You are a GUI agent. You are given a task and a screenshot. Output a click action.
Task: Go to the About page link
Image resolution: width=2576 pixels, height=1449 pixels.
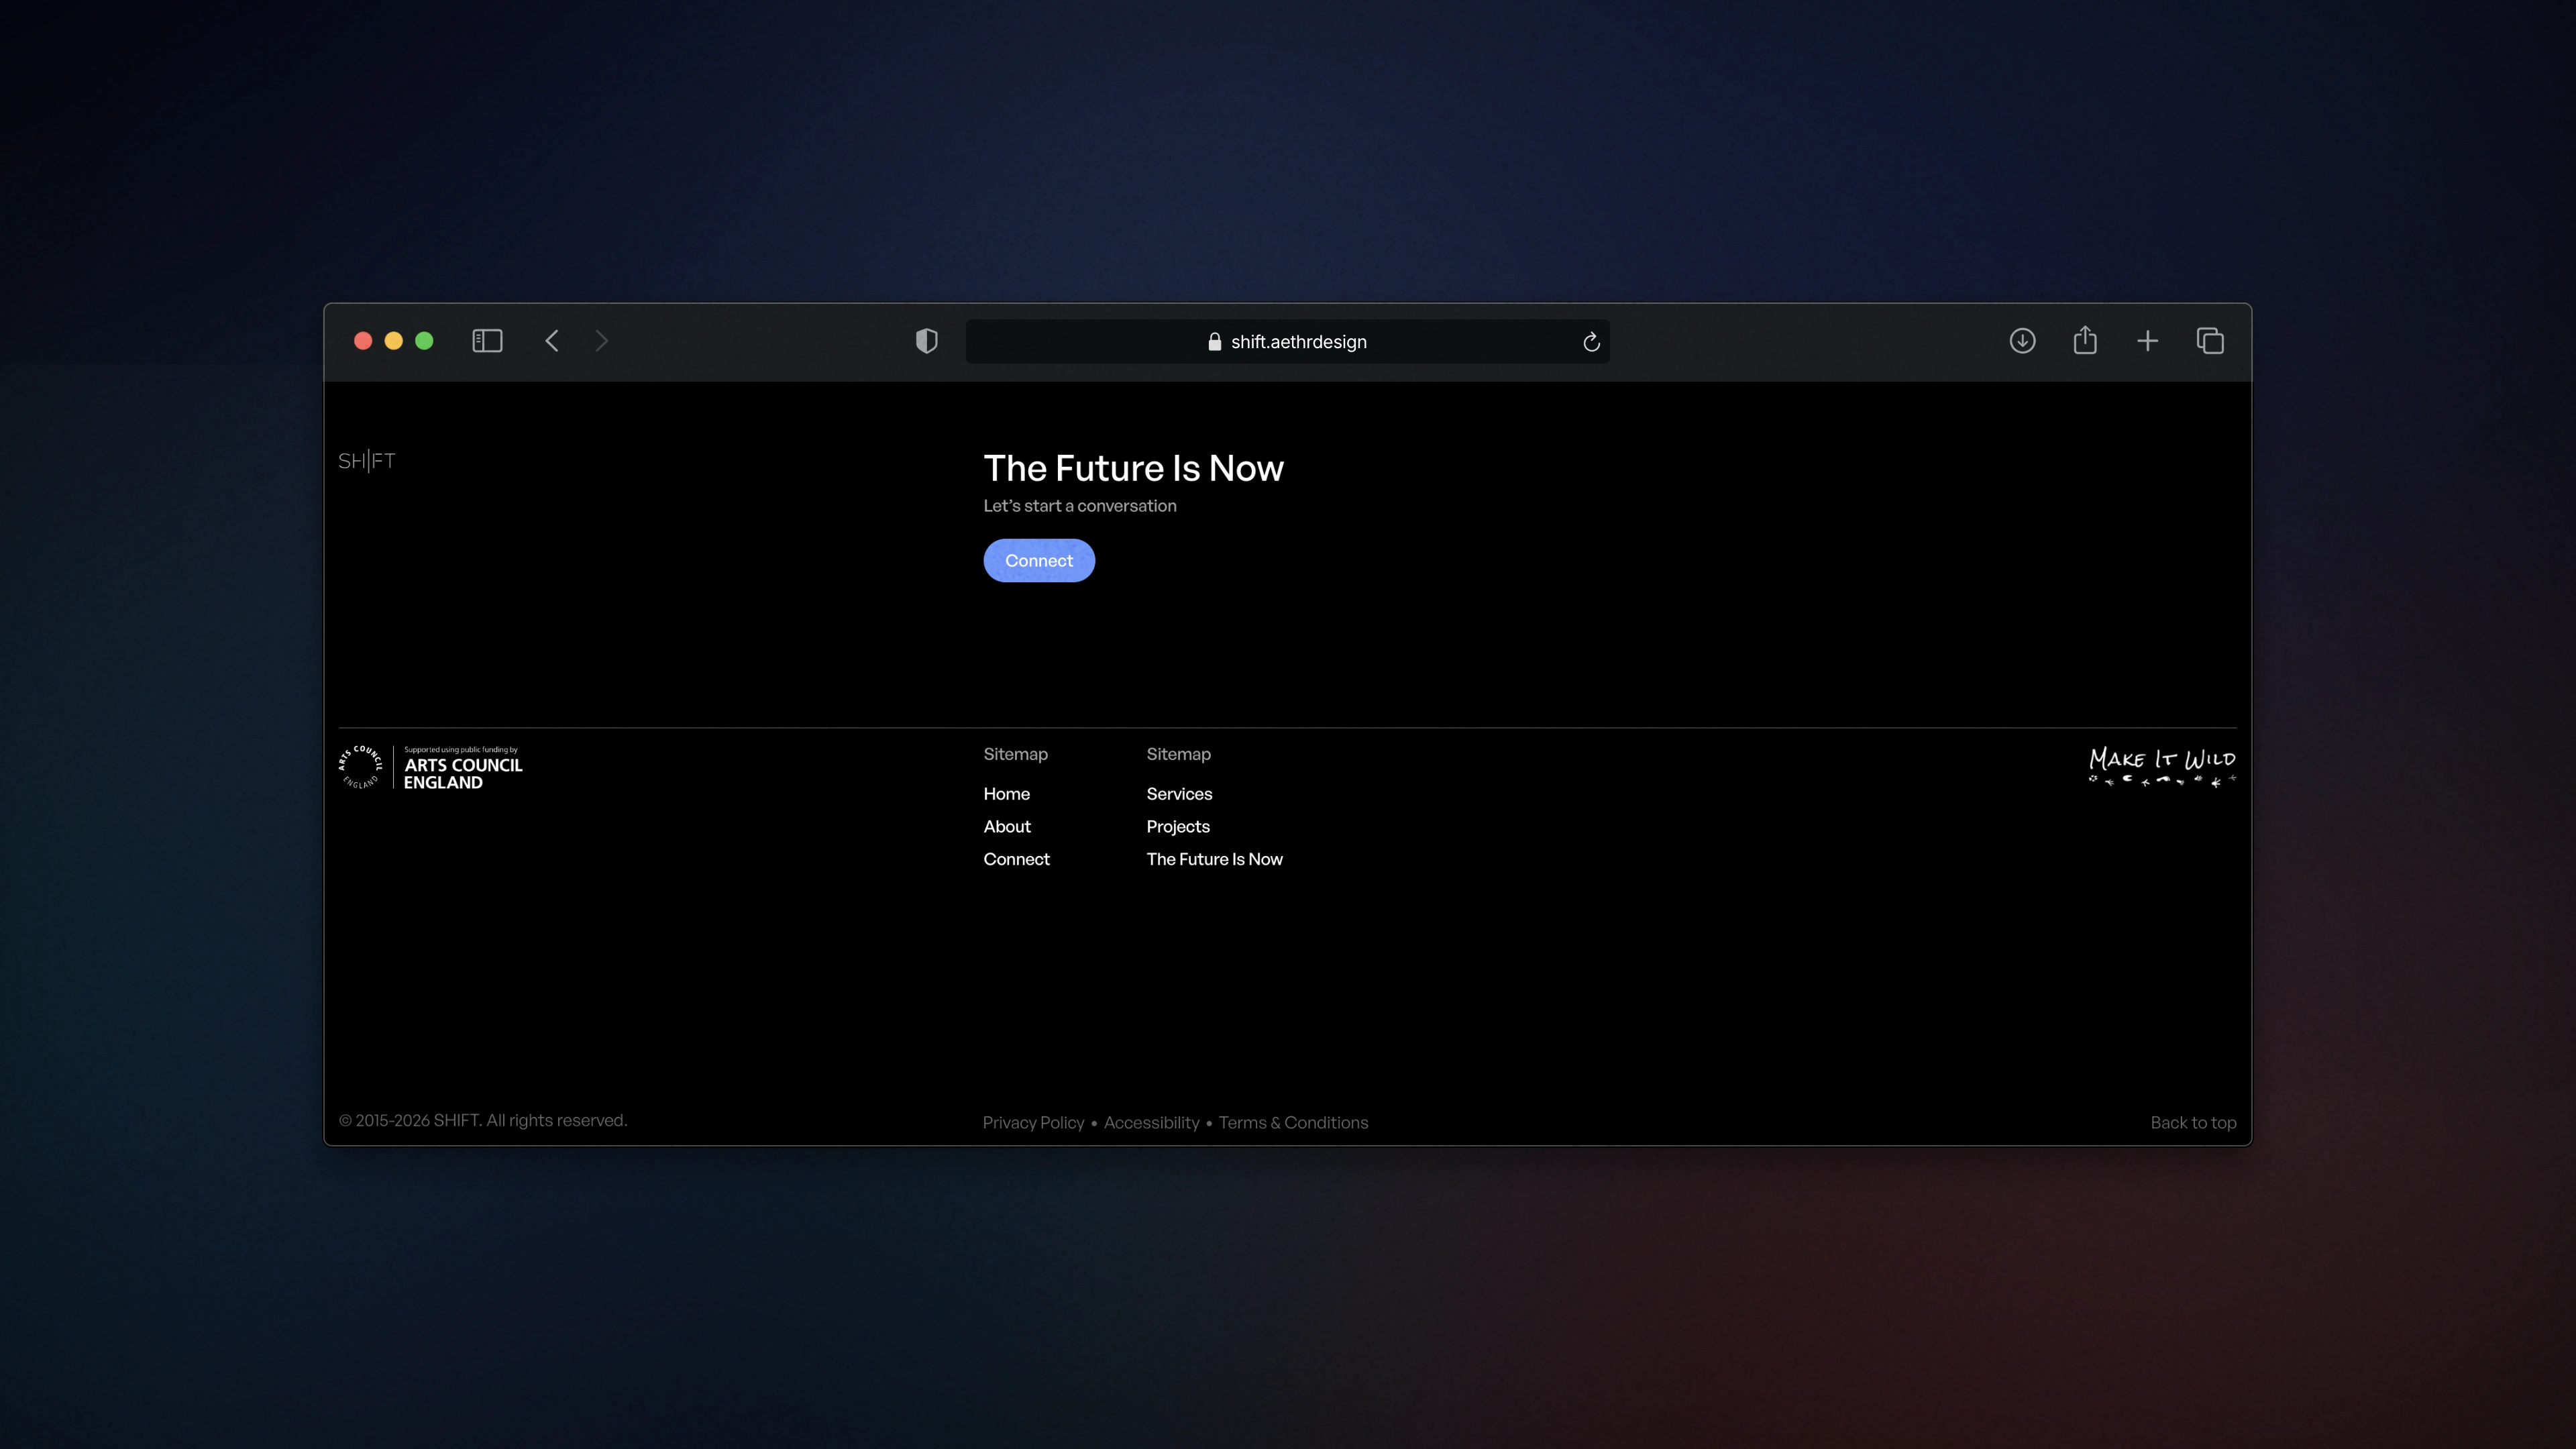click(1006, 826)
